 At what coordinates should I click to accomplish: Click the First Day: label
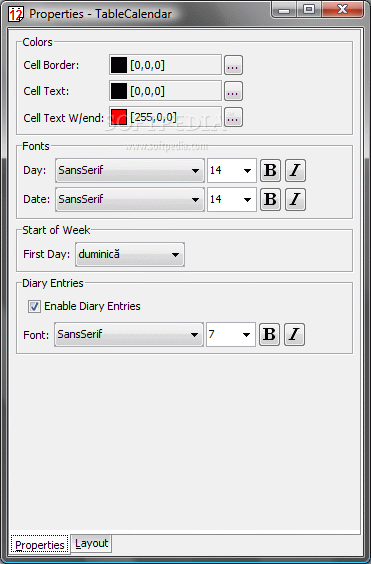tap(46, 254)
